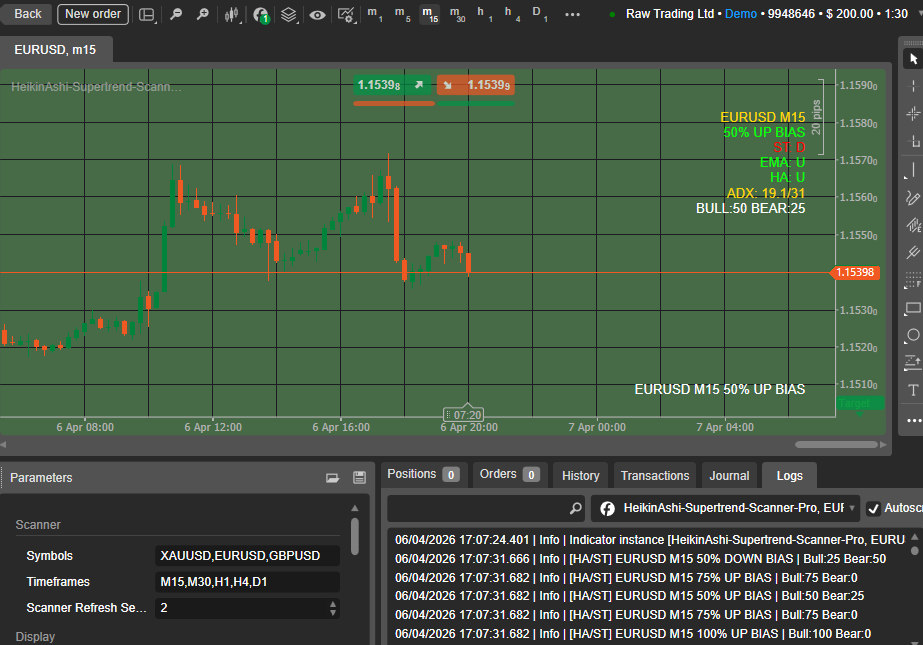Click the green buy price 1.1539 button
The image size is (923, 645).
pos(394,86)
